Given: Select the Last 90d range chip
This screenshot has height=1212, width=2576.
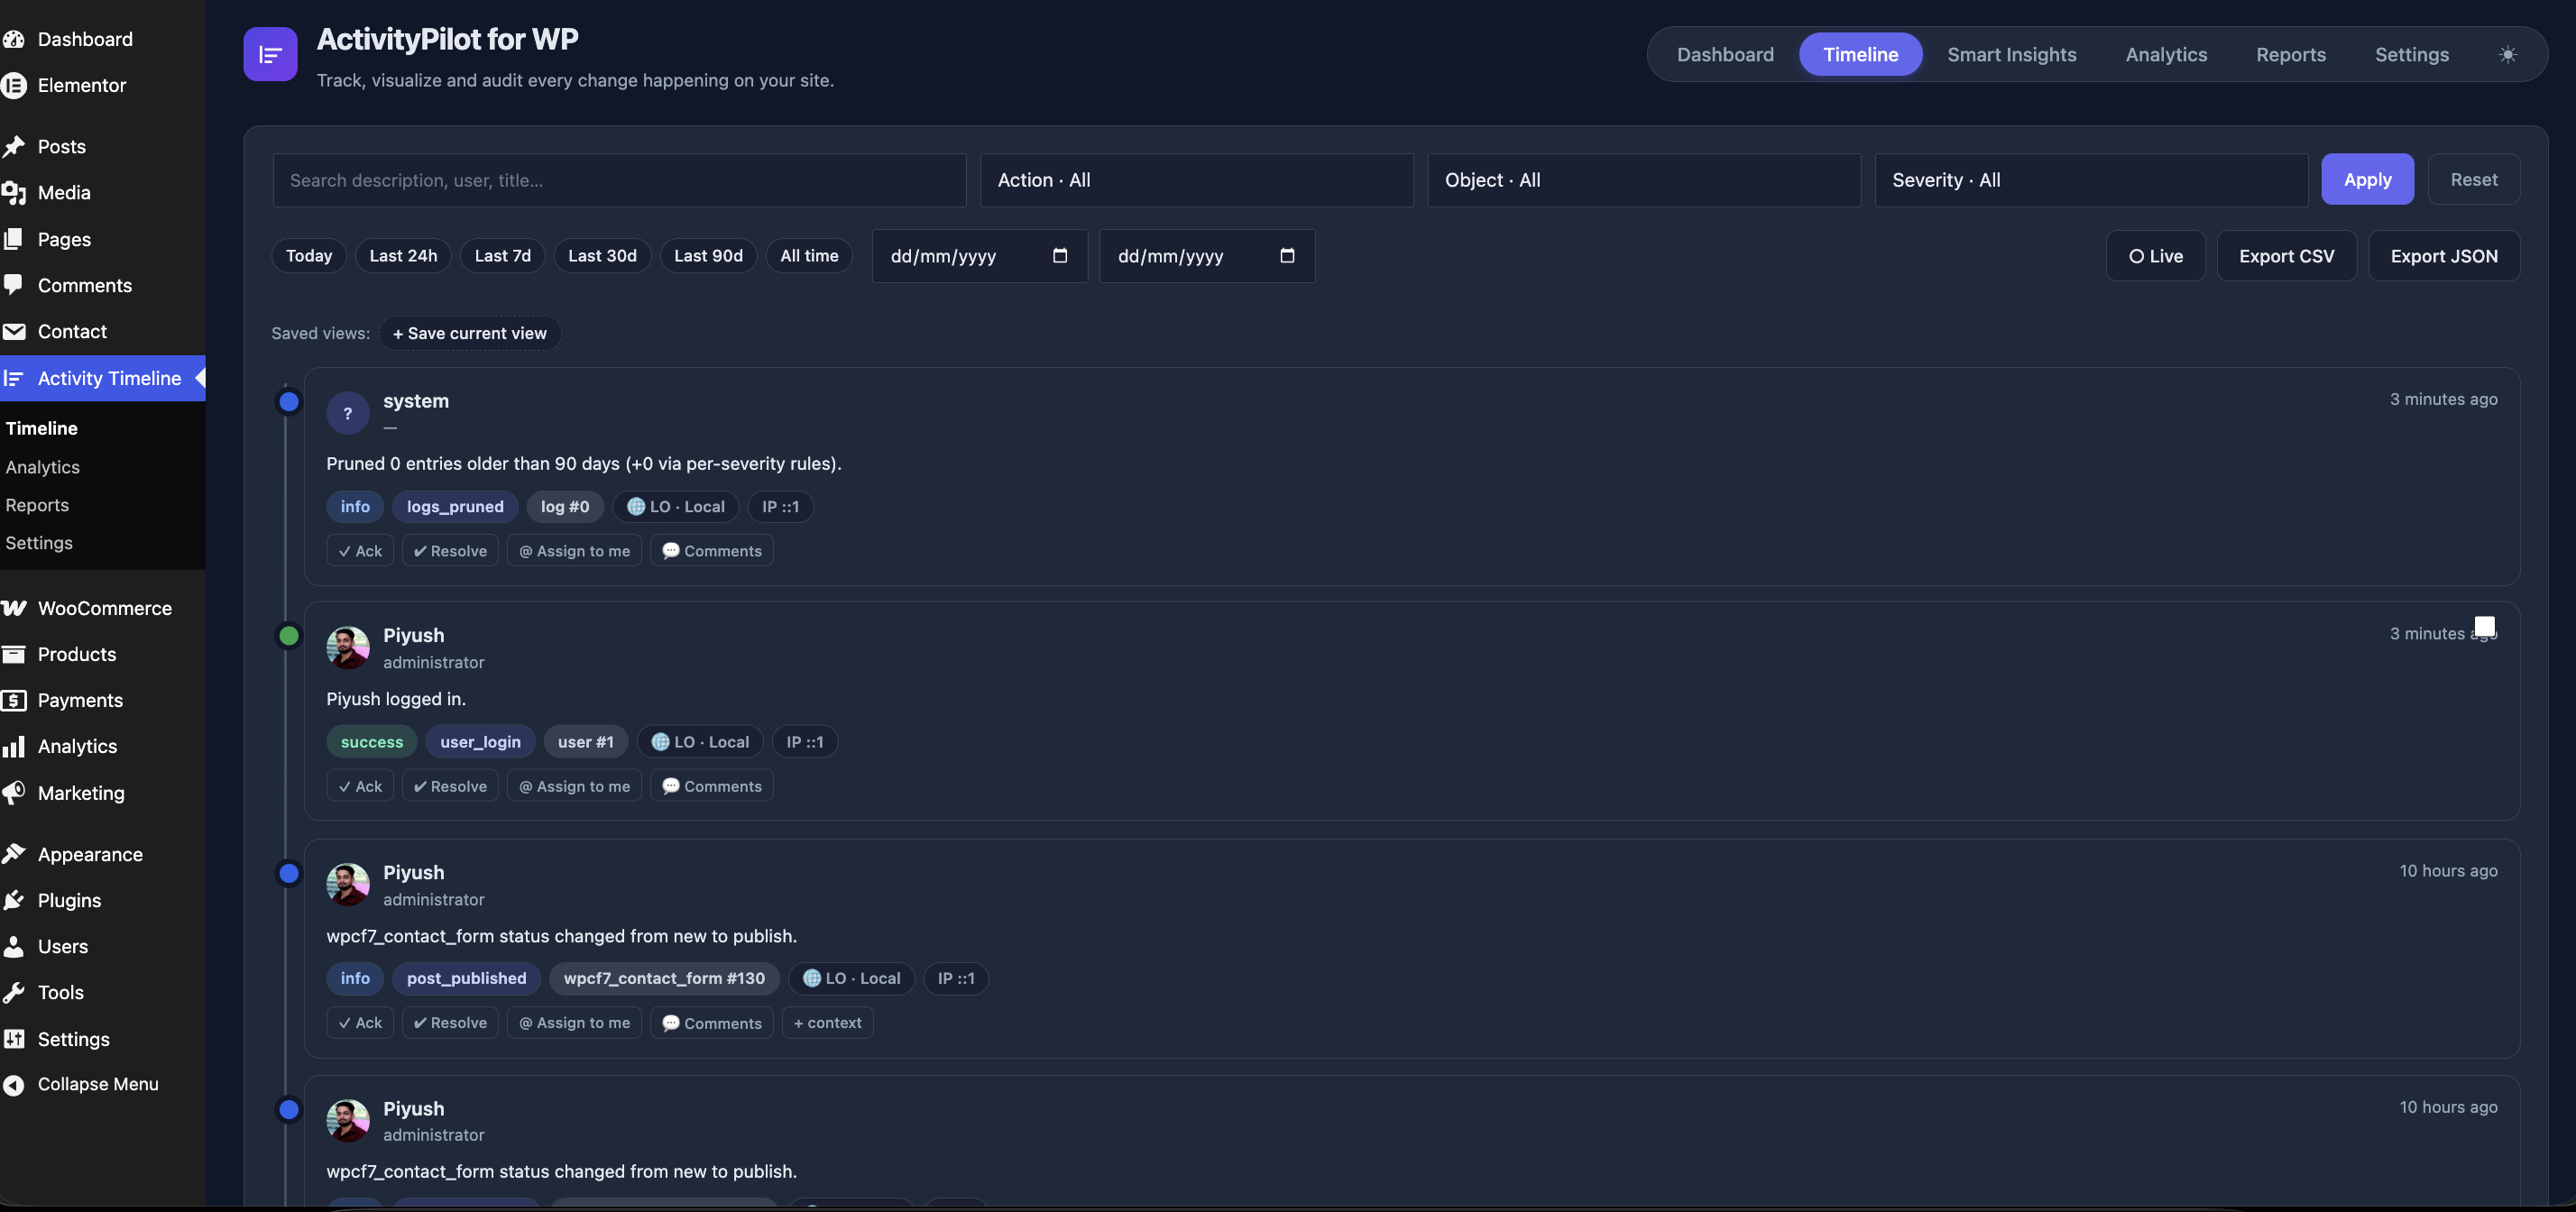Looking at the screenshot, I should tap(708, 256).
